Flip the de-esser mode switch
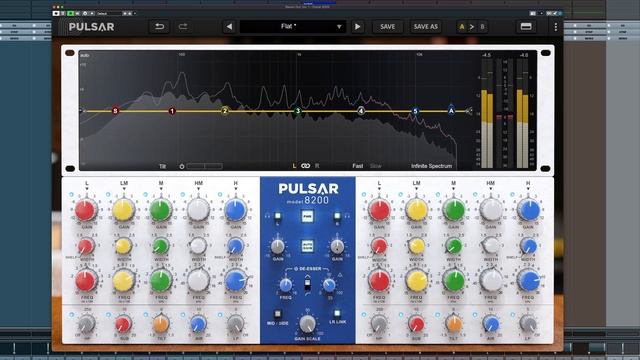 [307, 283]
